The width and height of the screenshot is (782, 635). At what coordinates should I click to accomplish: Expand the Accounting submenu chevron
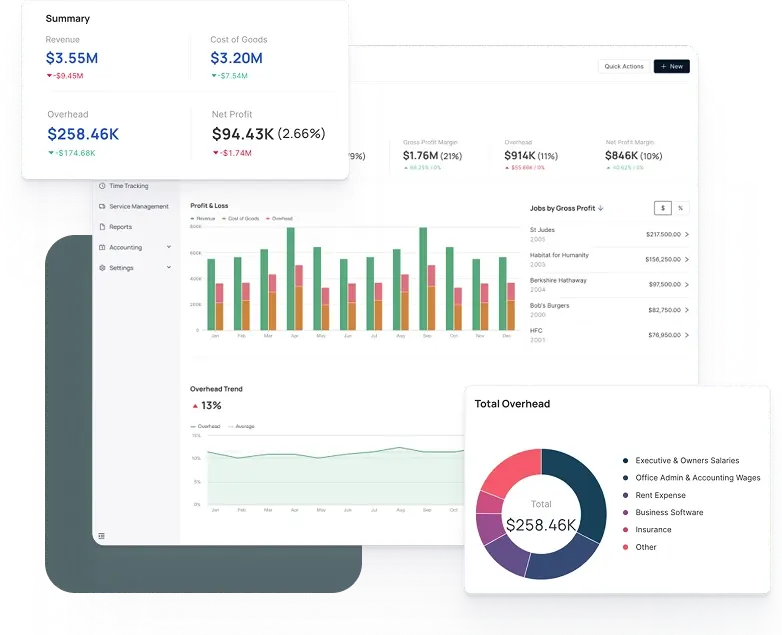click(x=169, y=247)
